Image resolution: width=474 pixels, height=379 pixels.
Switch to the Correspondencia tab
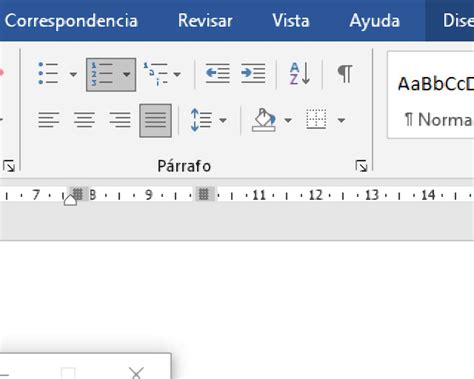coord(71,21)
